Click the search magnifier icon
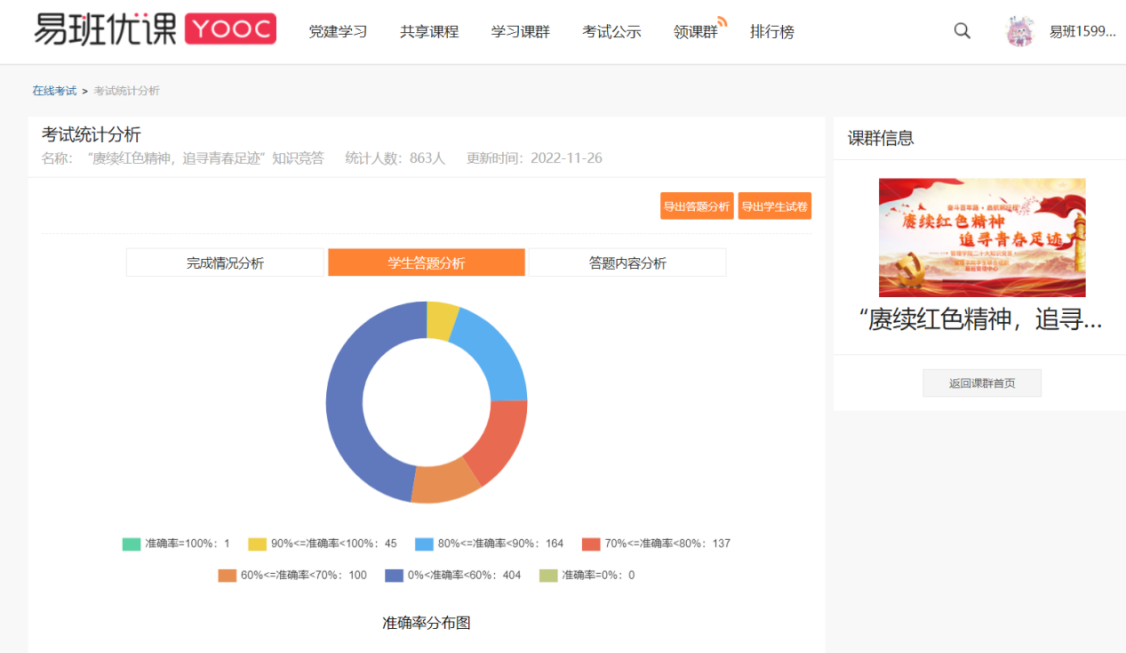 click(962, 31)
